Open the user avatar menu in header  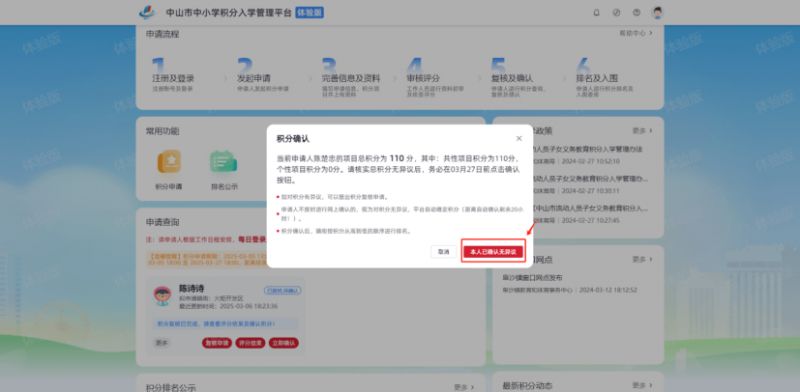click(658, 13)
